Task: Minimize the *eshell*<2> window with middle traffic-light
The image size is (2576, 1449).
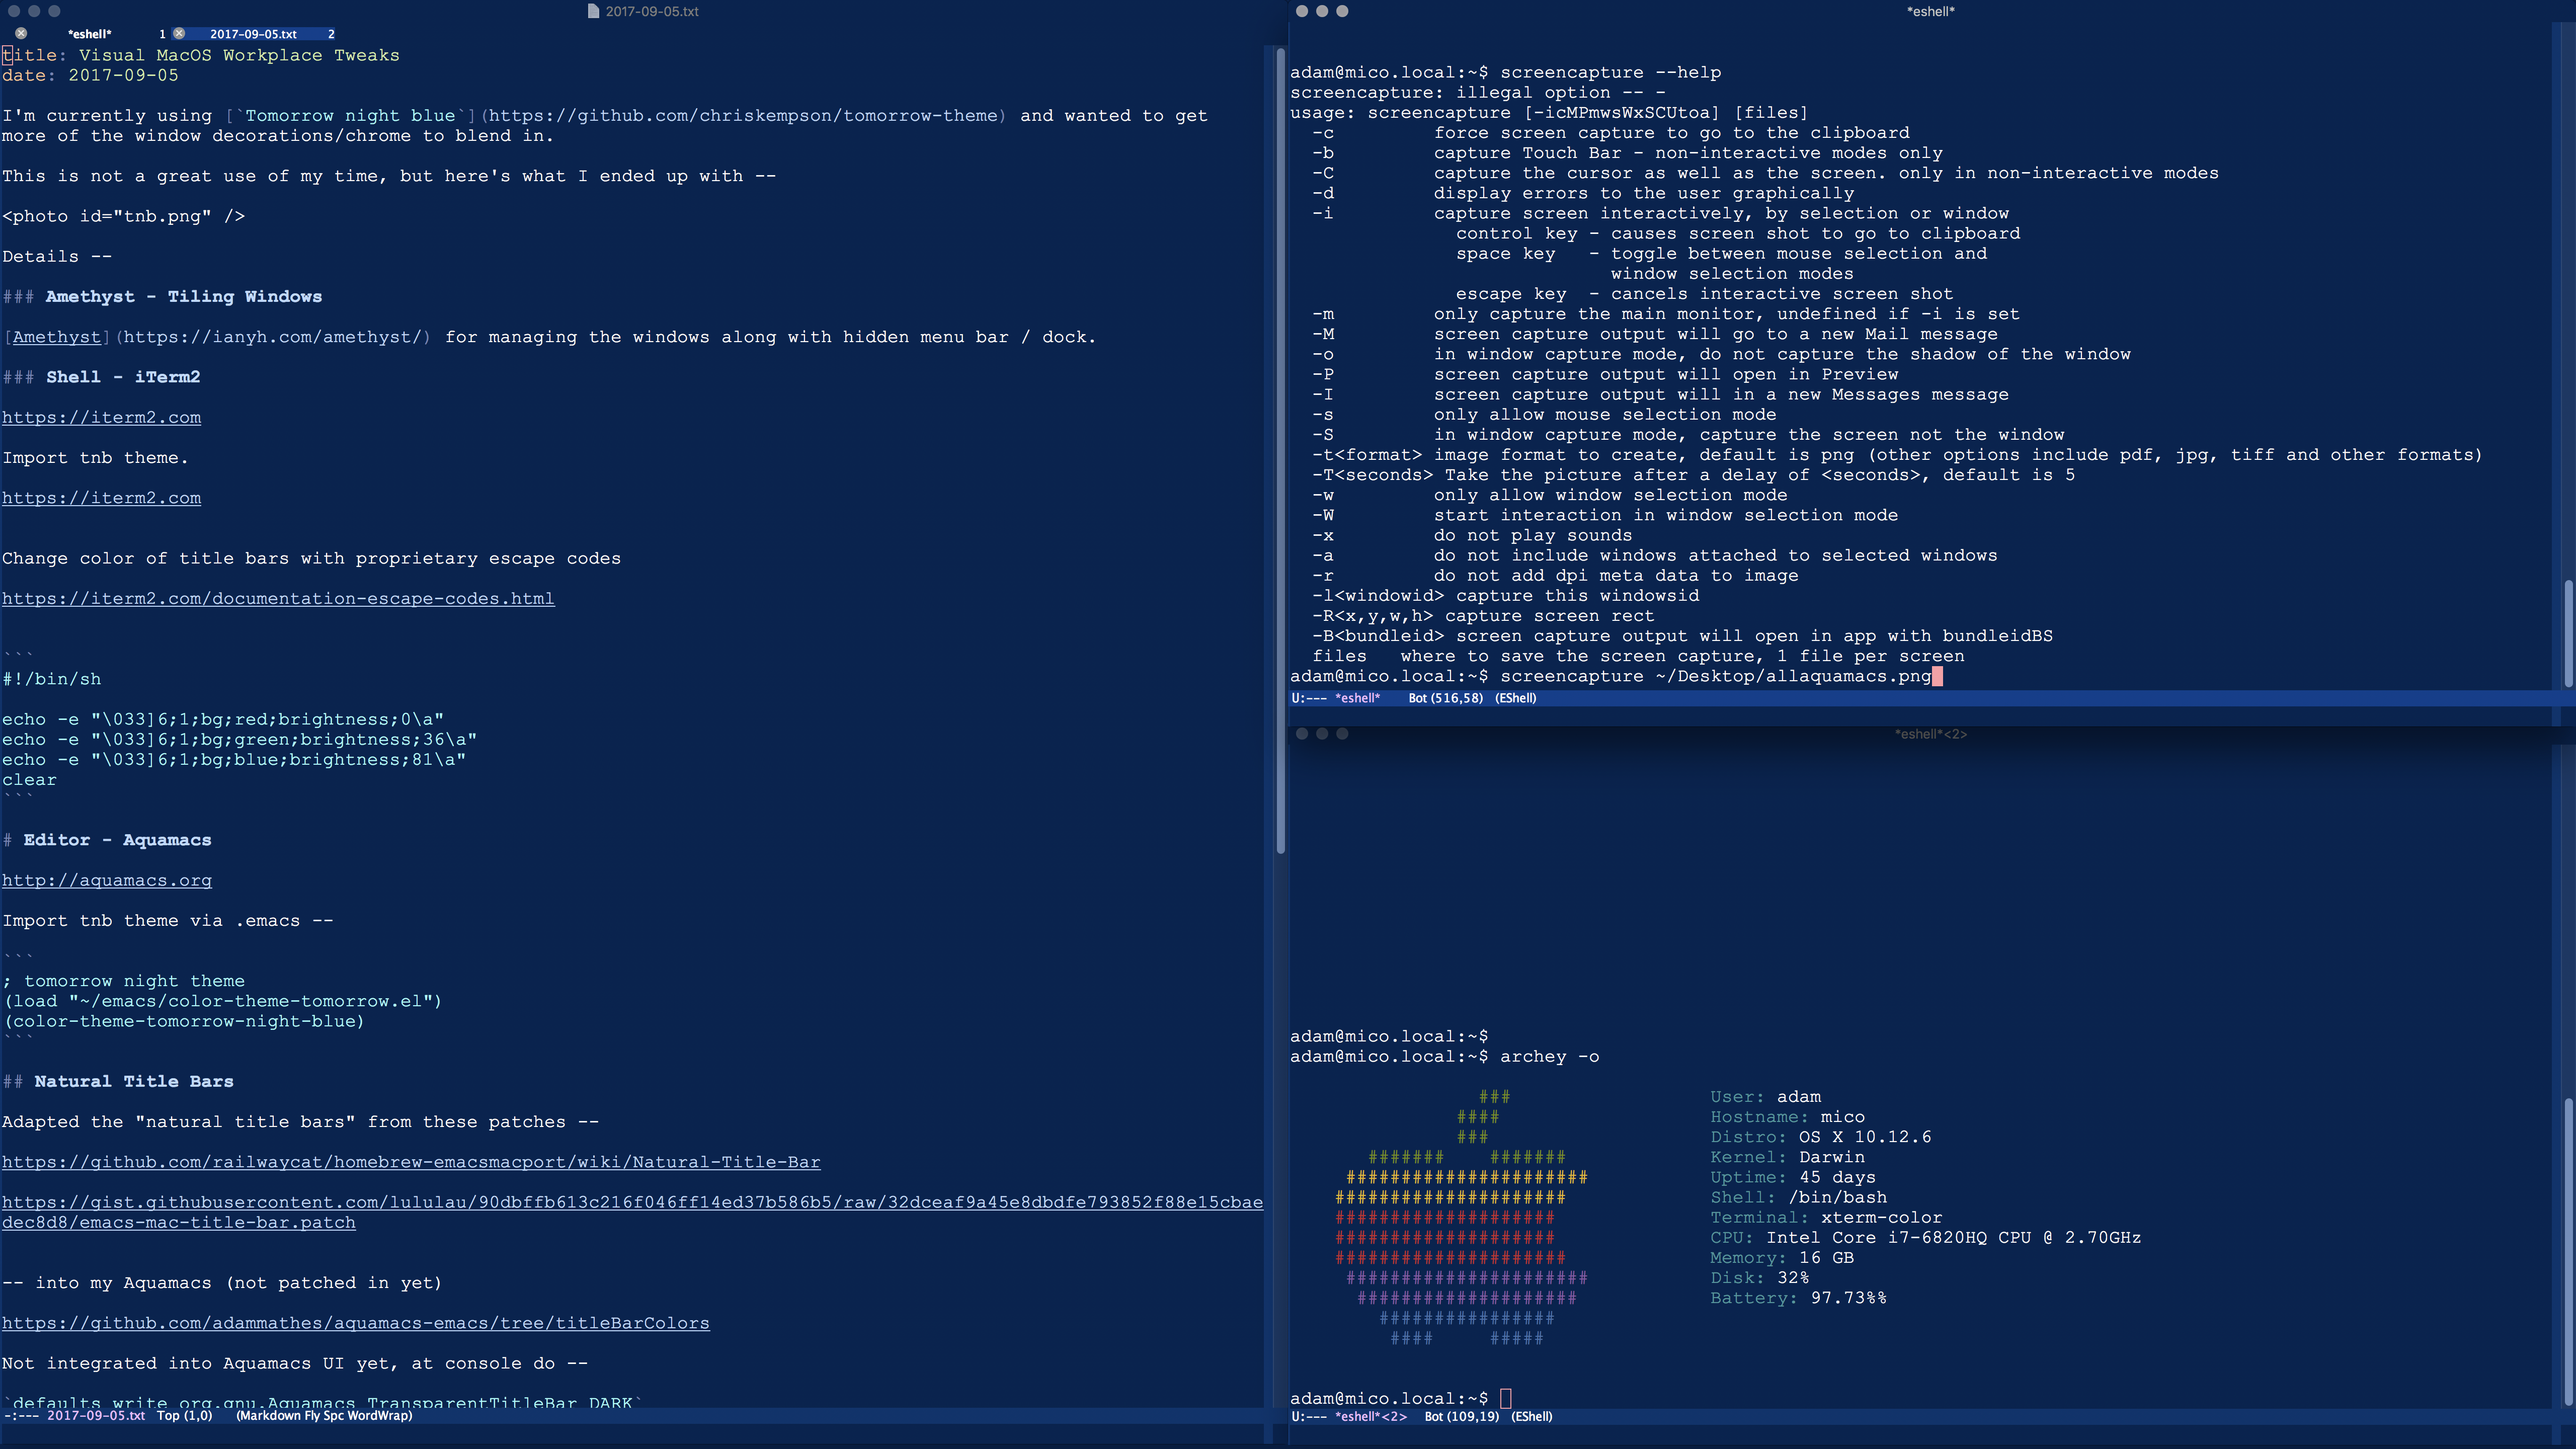Action: pos(1322,734)
